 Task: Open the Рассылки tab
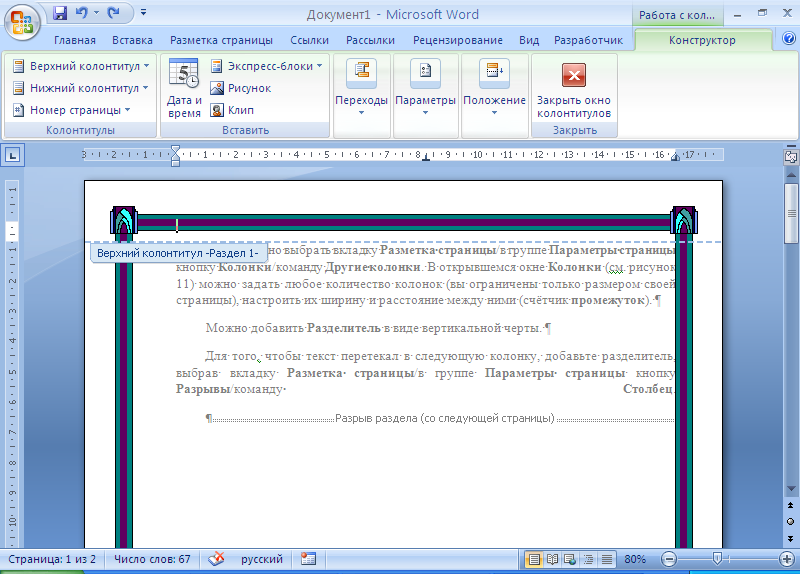[370, 40]
